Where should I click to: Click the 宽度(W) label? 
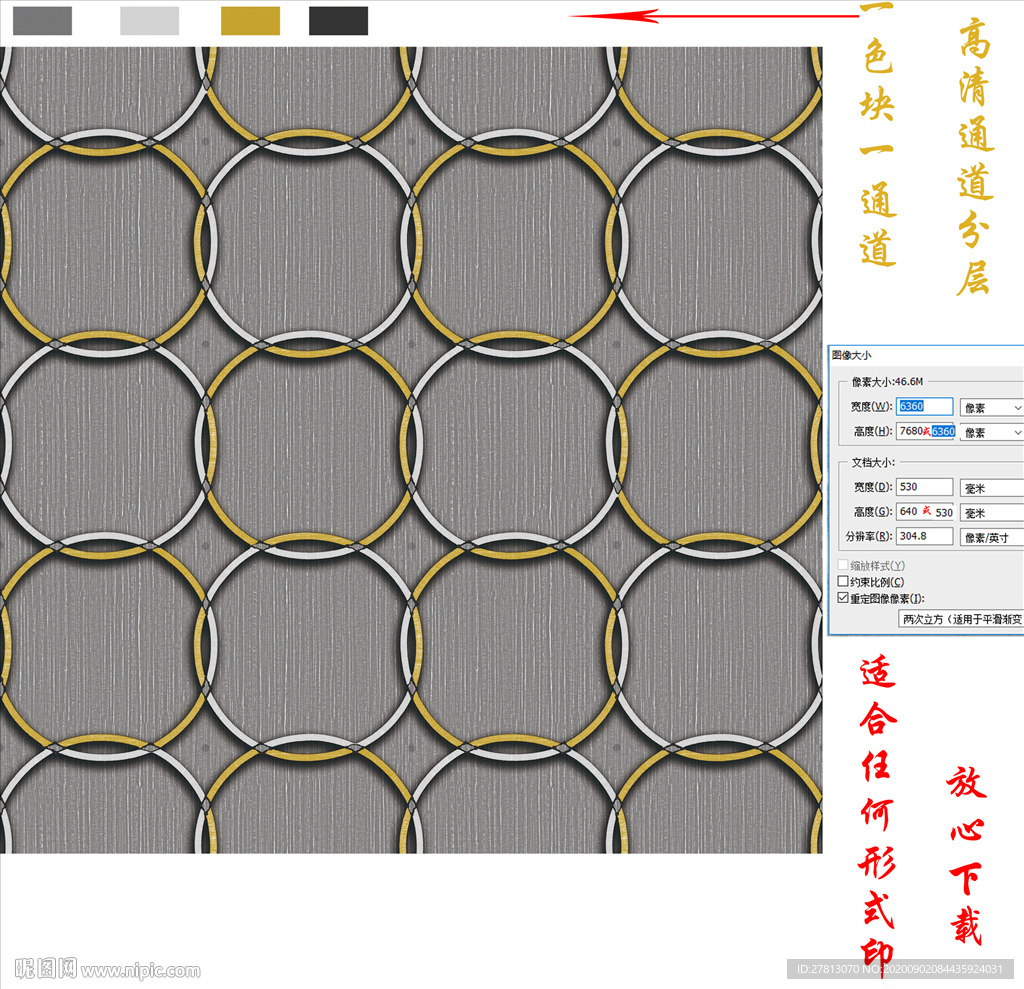pyautogui.click(x=871, y=406)
